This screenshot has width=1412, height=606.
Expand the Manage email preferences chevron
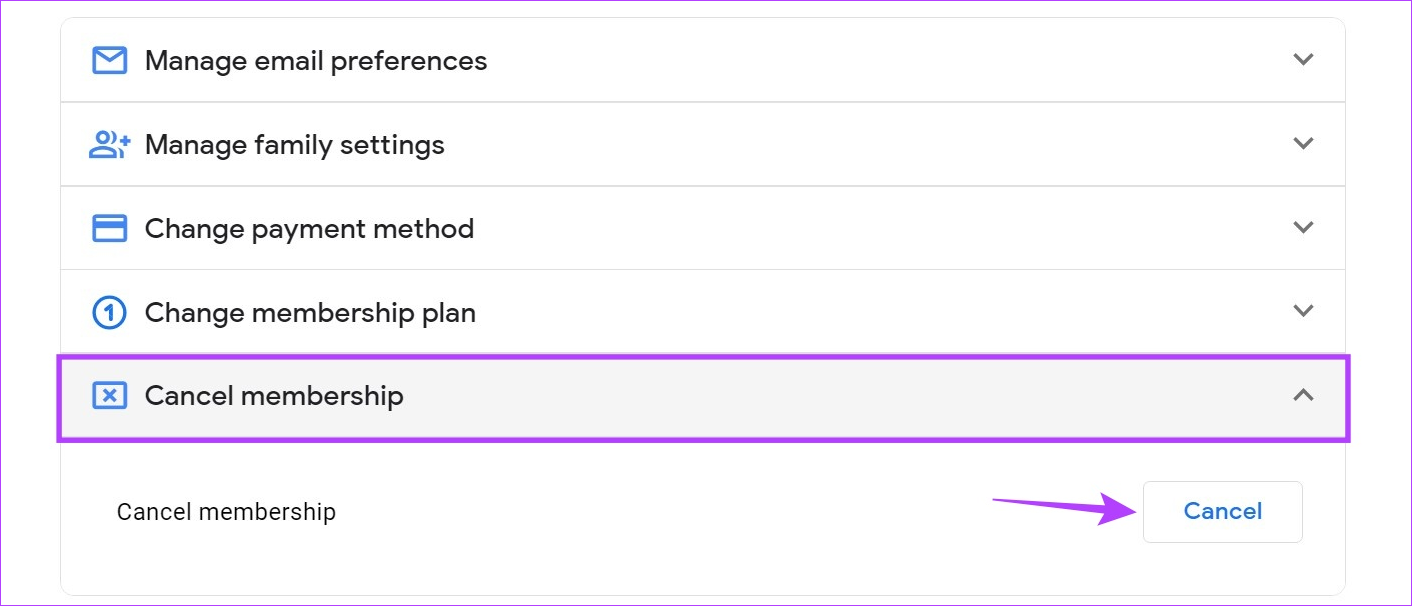pos(1303,59)
